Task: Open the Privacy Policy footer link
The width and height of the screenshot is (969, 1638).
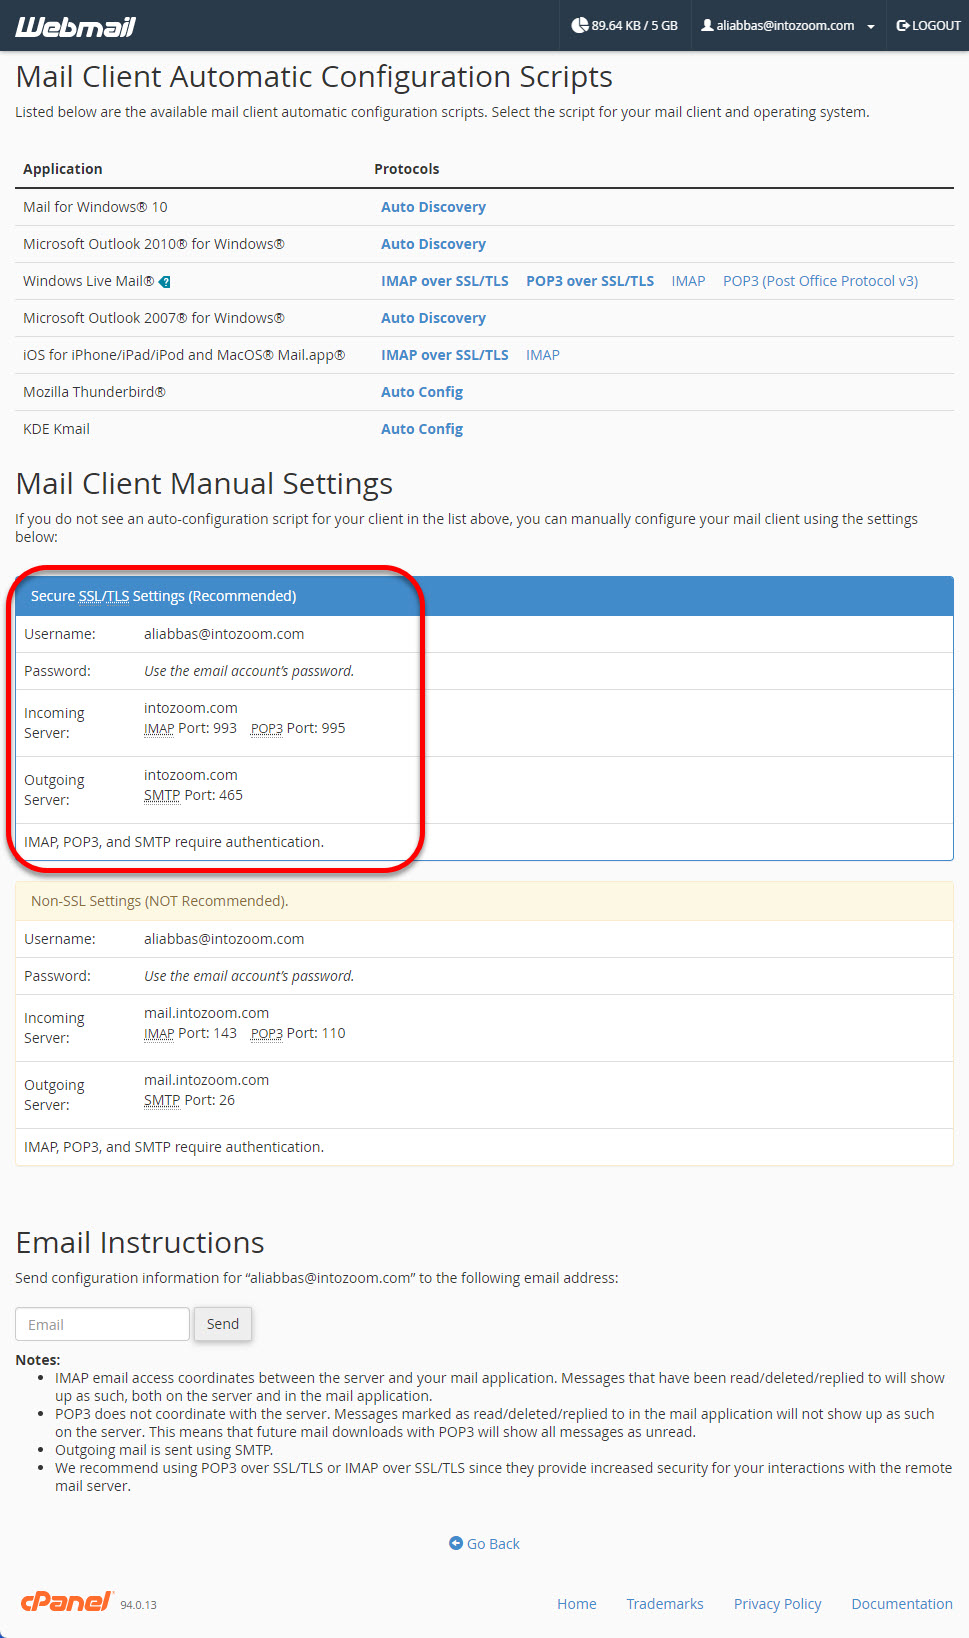Action: (777, 1604)
